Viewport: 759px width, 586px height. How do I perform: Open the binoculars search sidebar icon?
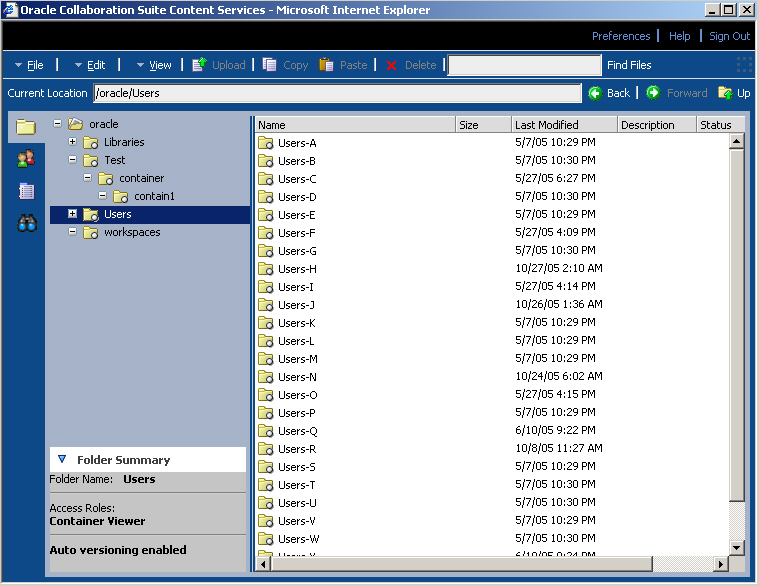pos(27,223)
